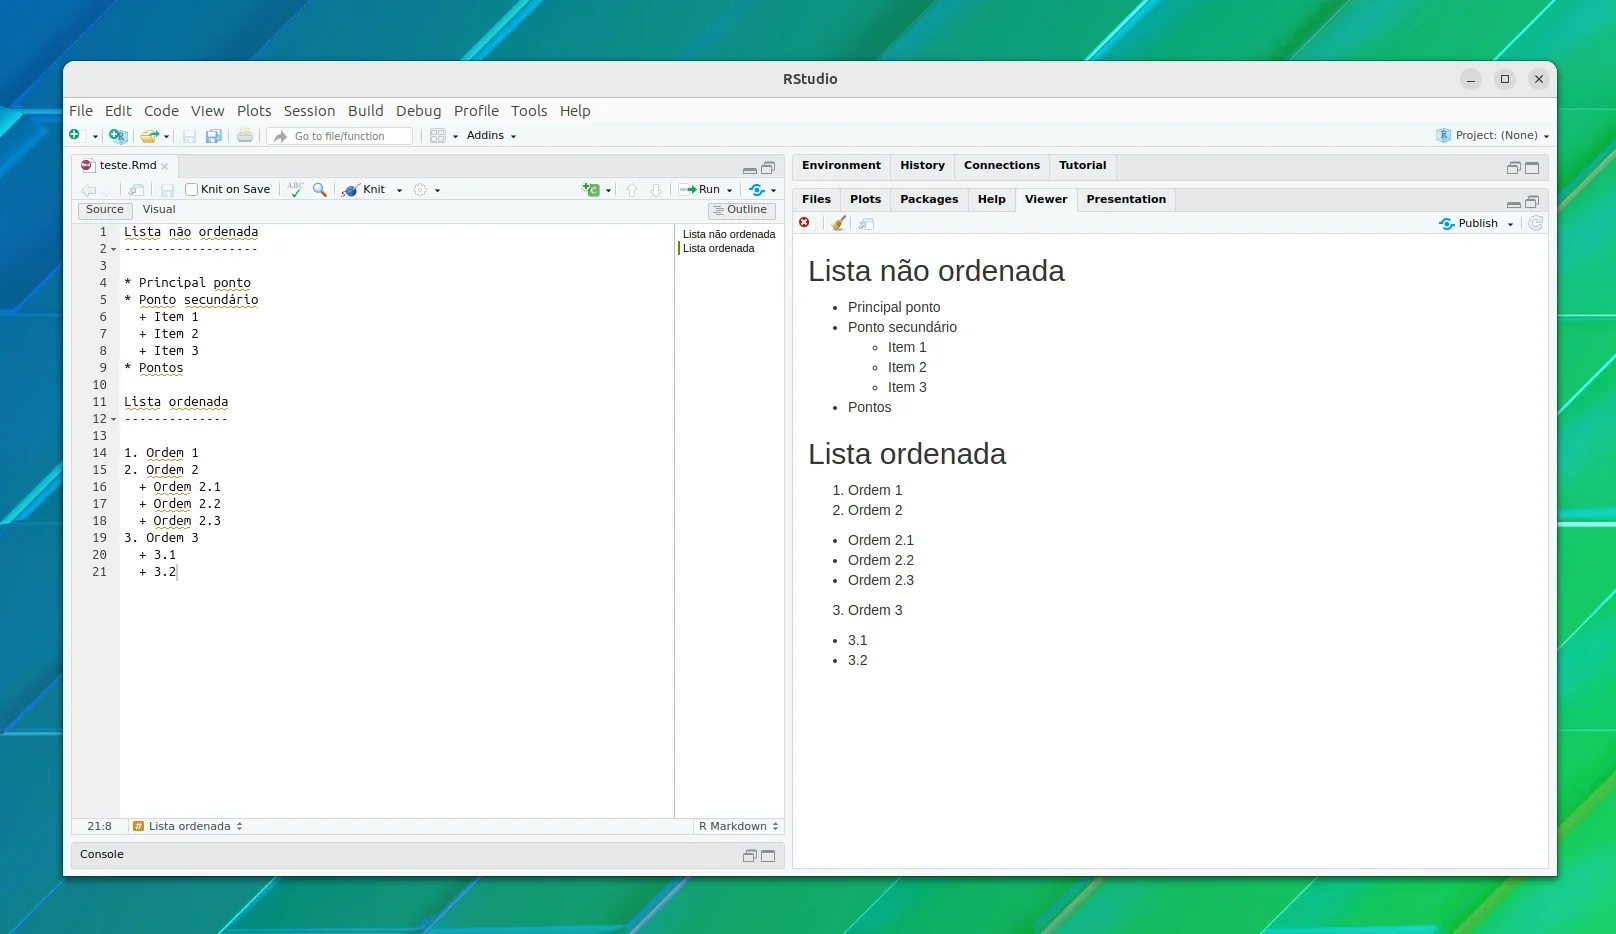Click the red stop icon in Viewer

click(x=805, y=223)
